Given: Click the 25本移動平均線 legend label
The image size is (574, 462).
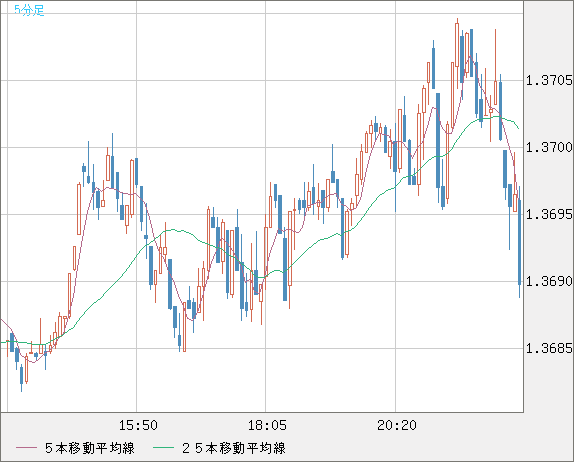Looking at the screenshot, I should [x=234, y=448].
